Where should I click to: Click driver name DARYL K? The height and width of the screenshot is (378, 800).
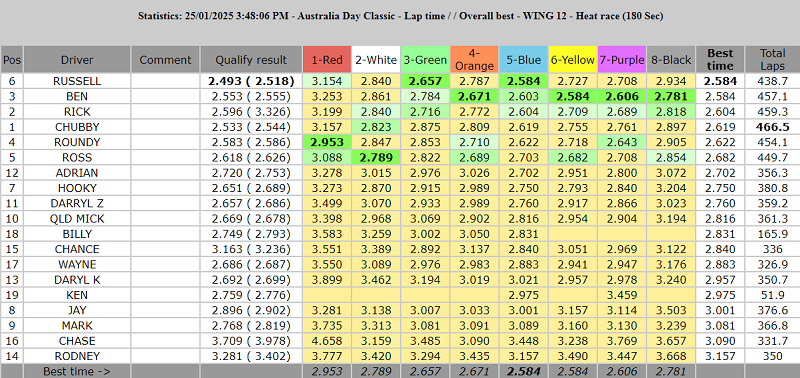tap(77, 280)
